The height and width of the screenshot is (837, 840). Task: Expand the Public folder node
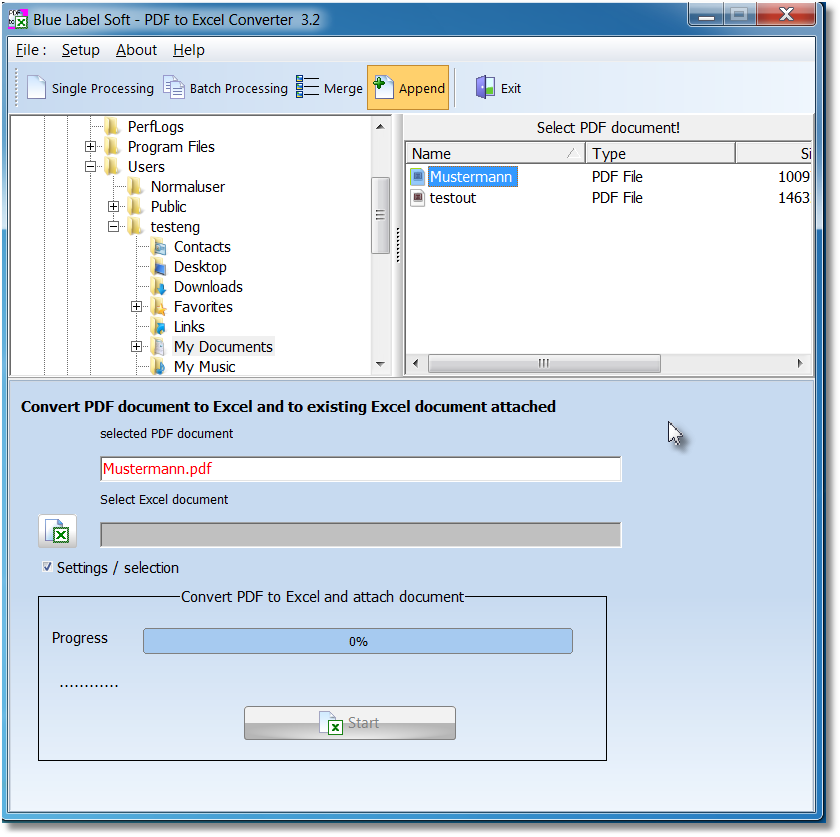[x=114, y=206]
